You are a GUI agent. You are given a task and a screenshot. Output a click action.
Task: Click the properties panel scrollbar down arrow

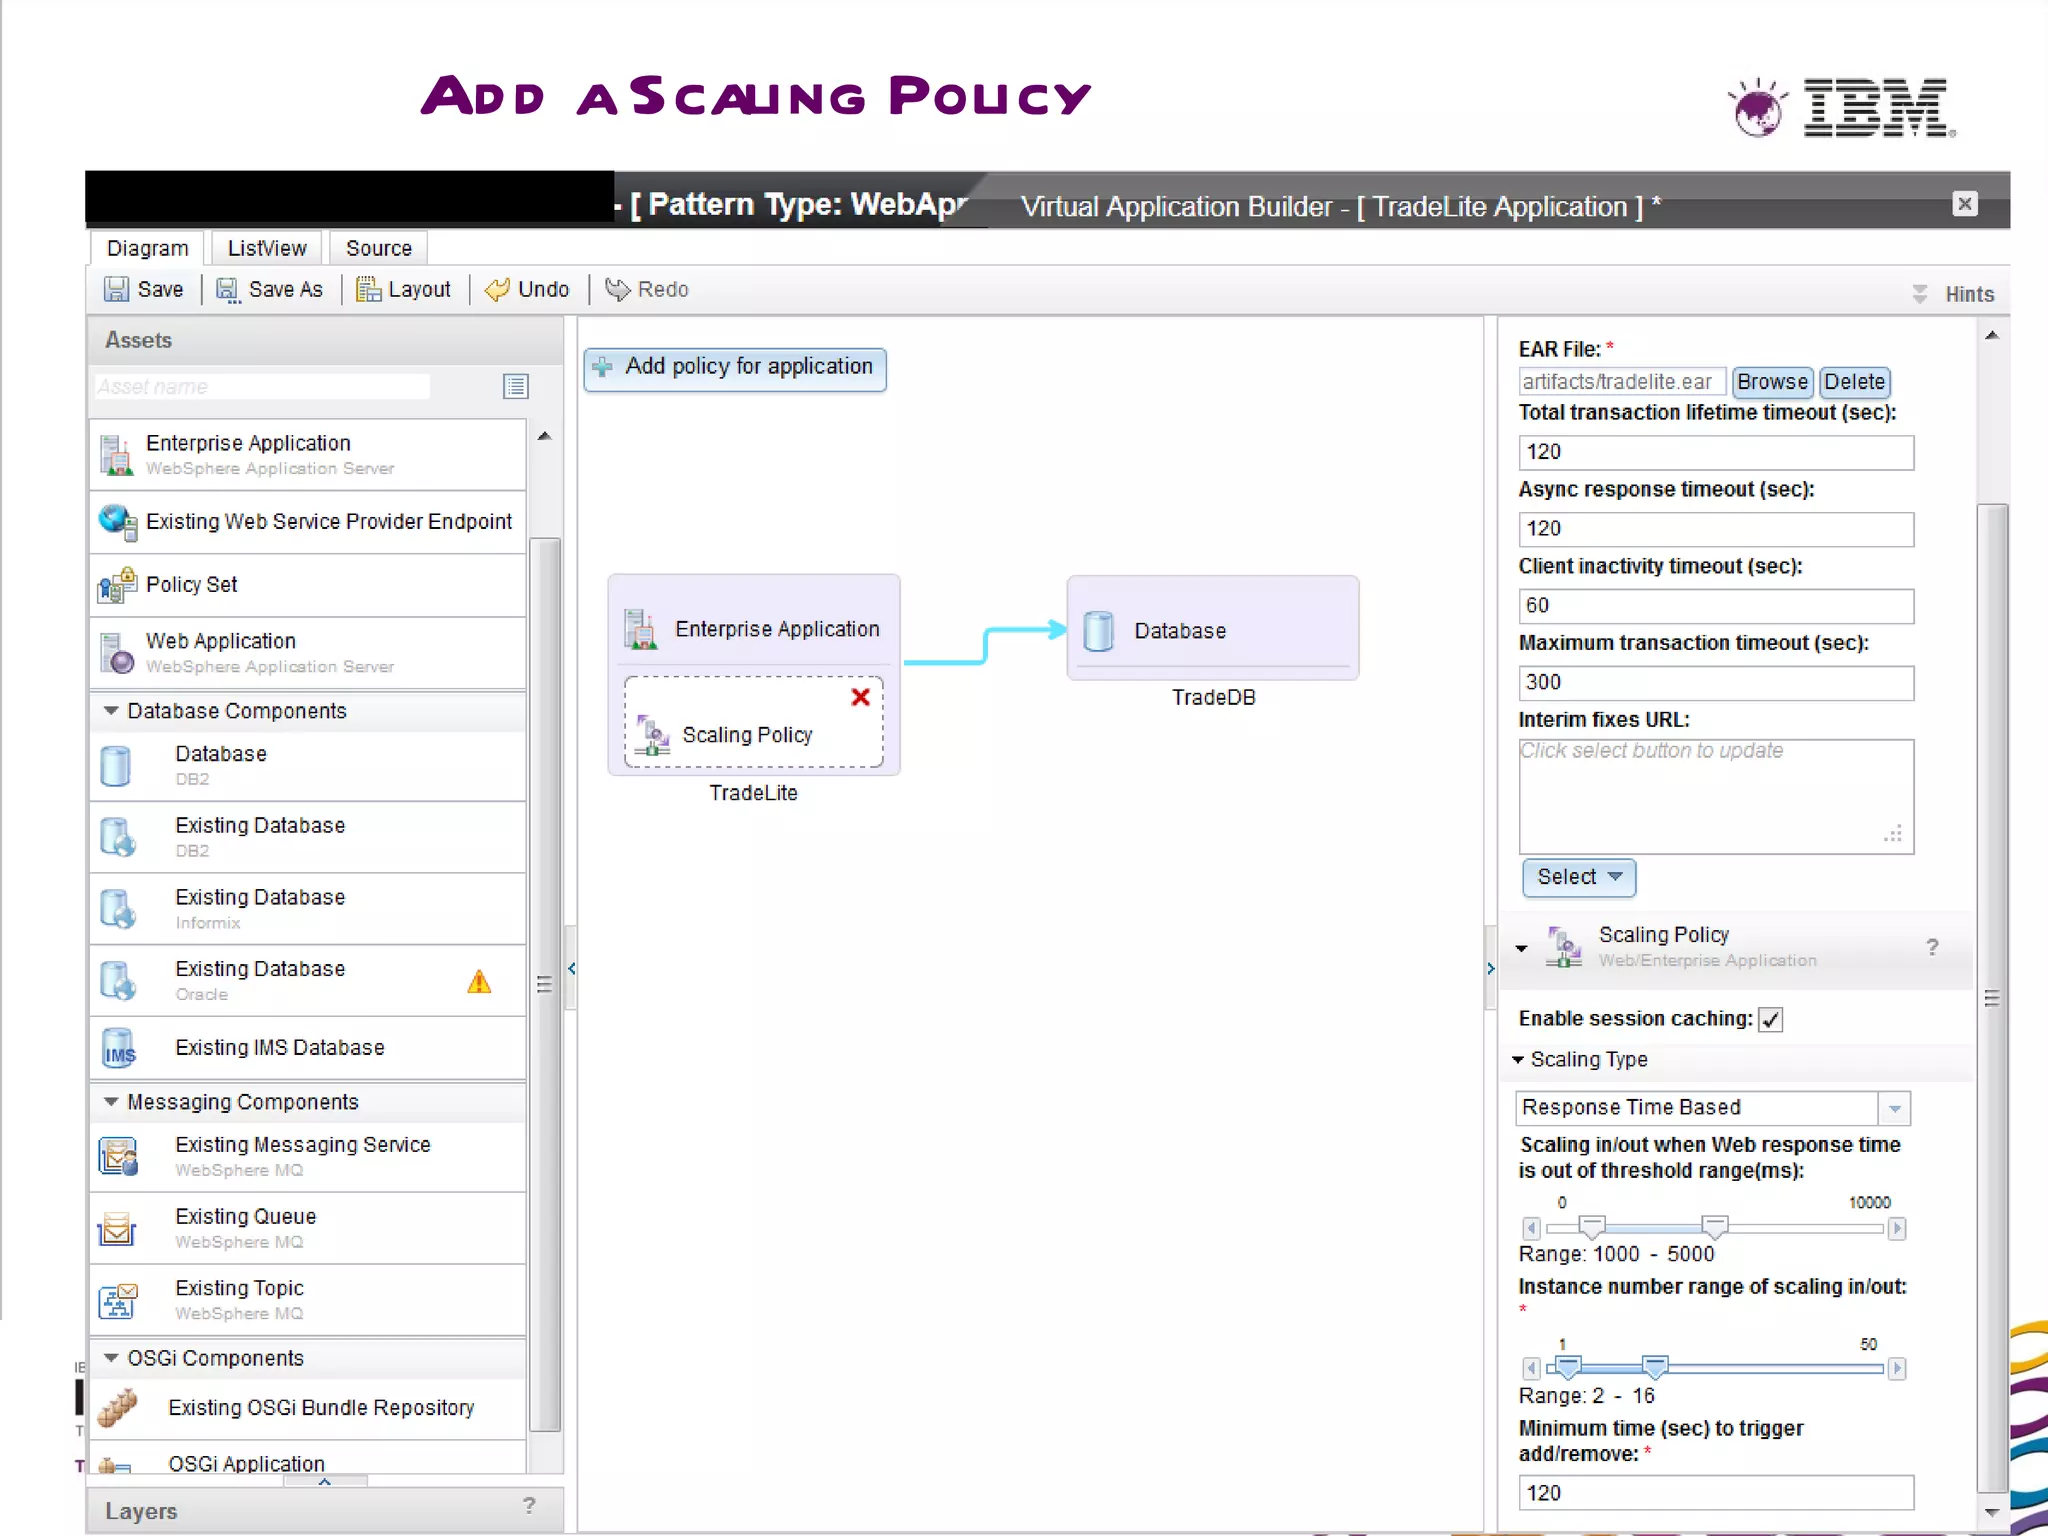click(1991, 1513)
